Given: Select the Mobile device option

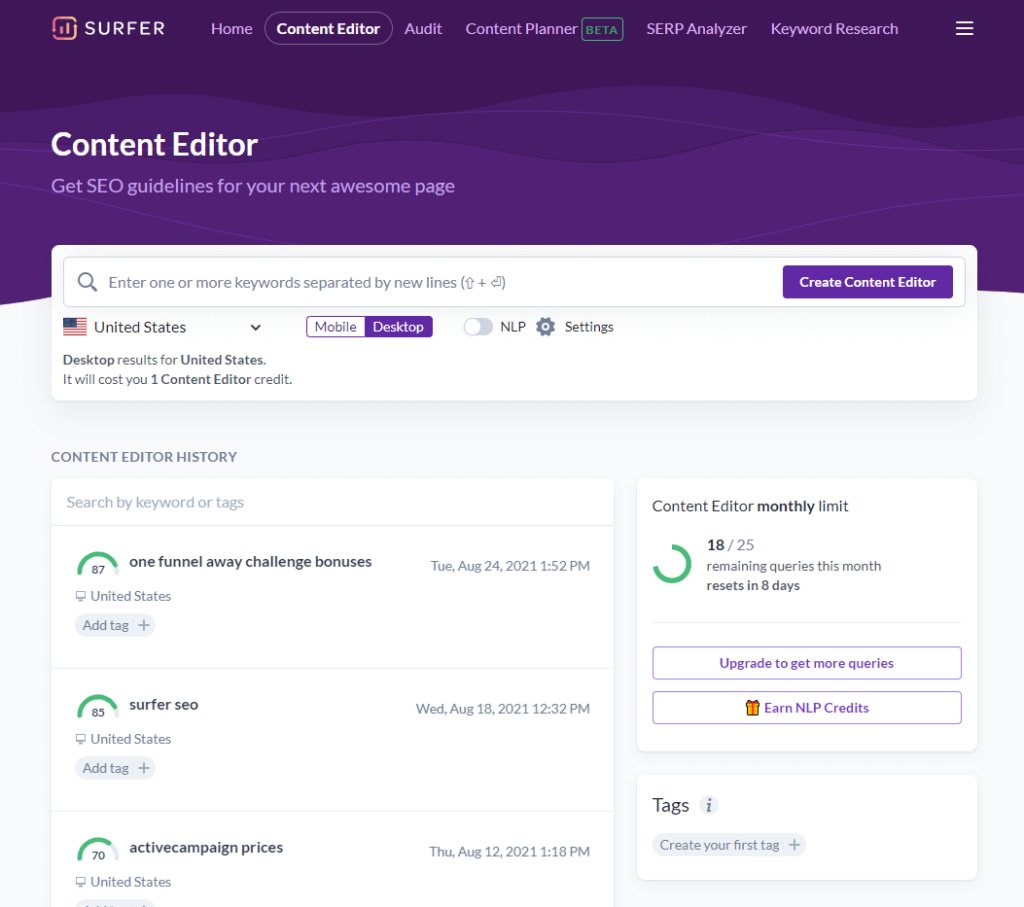Looking at the screenshot, I should [x=336, y=326].
